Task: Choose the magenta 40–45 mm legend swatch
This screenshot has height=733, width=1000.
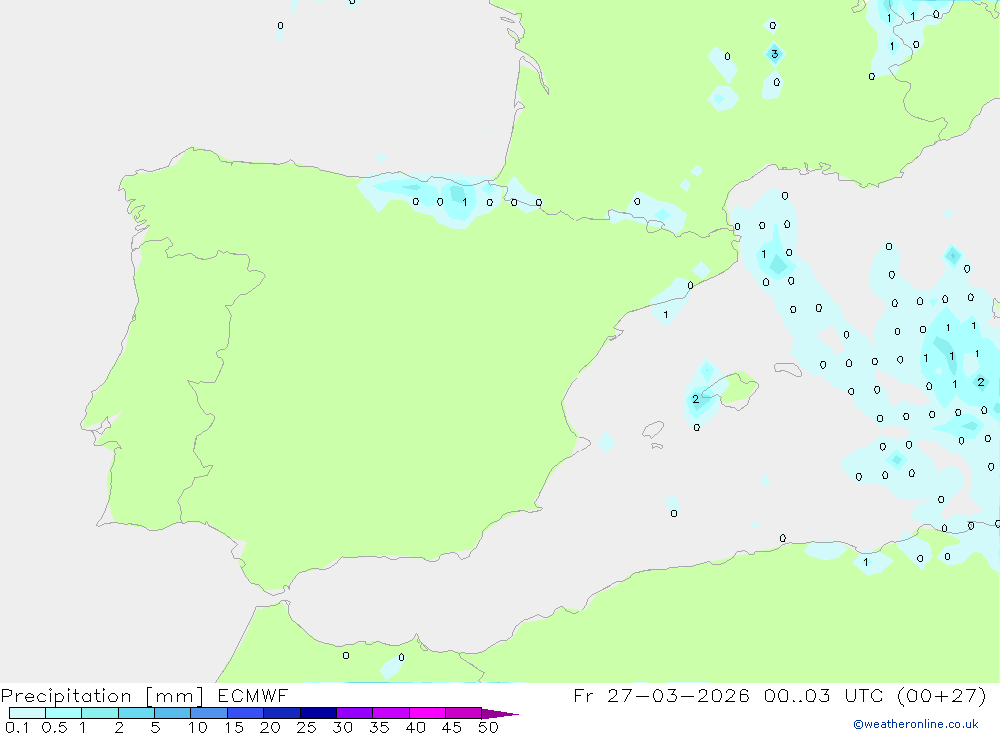Action: (427, 713)
